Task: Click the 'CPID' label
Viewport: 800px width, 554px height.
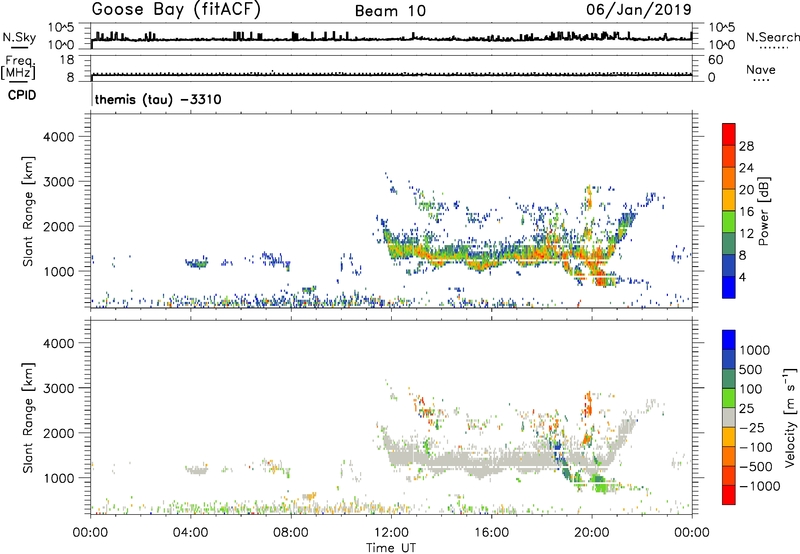Action: 22,95
